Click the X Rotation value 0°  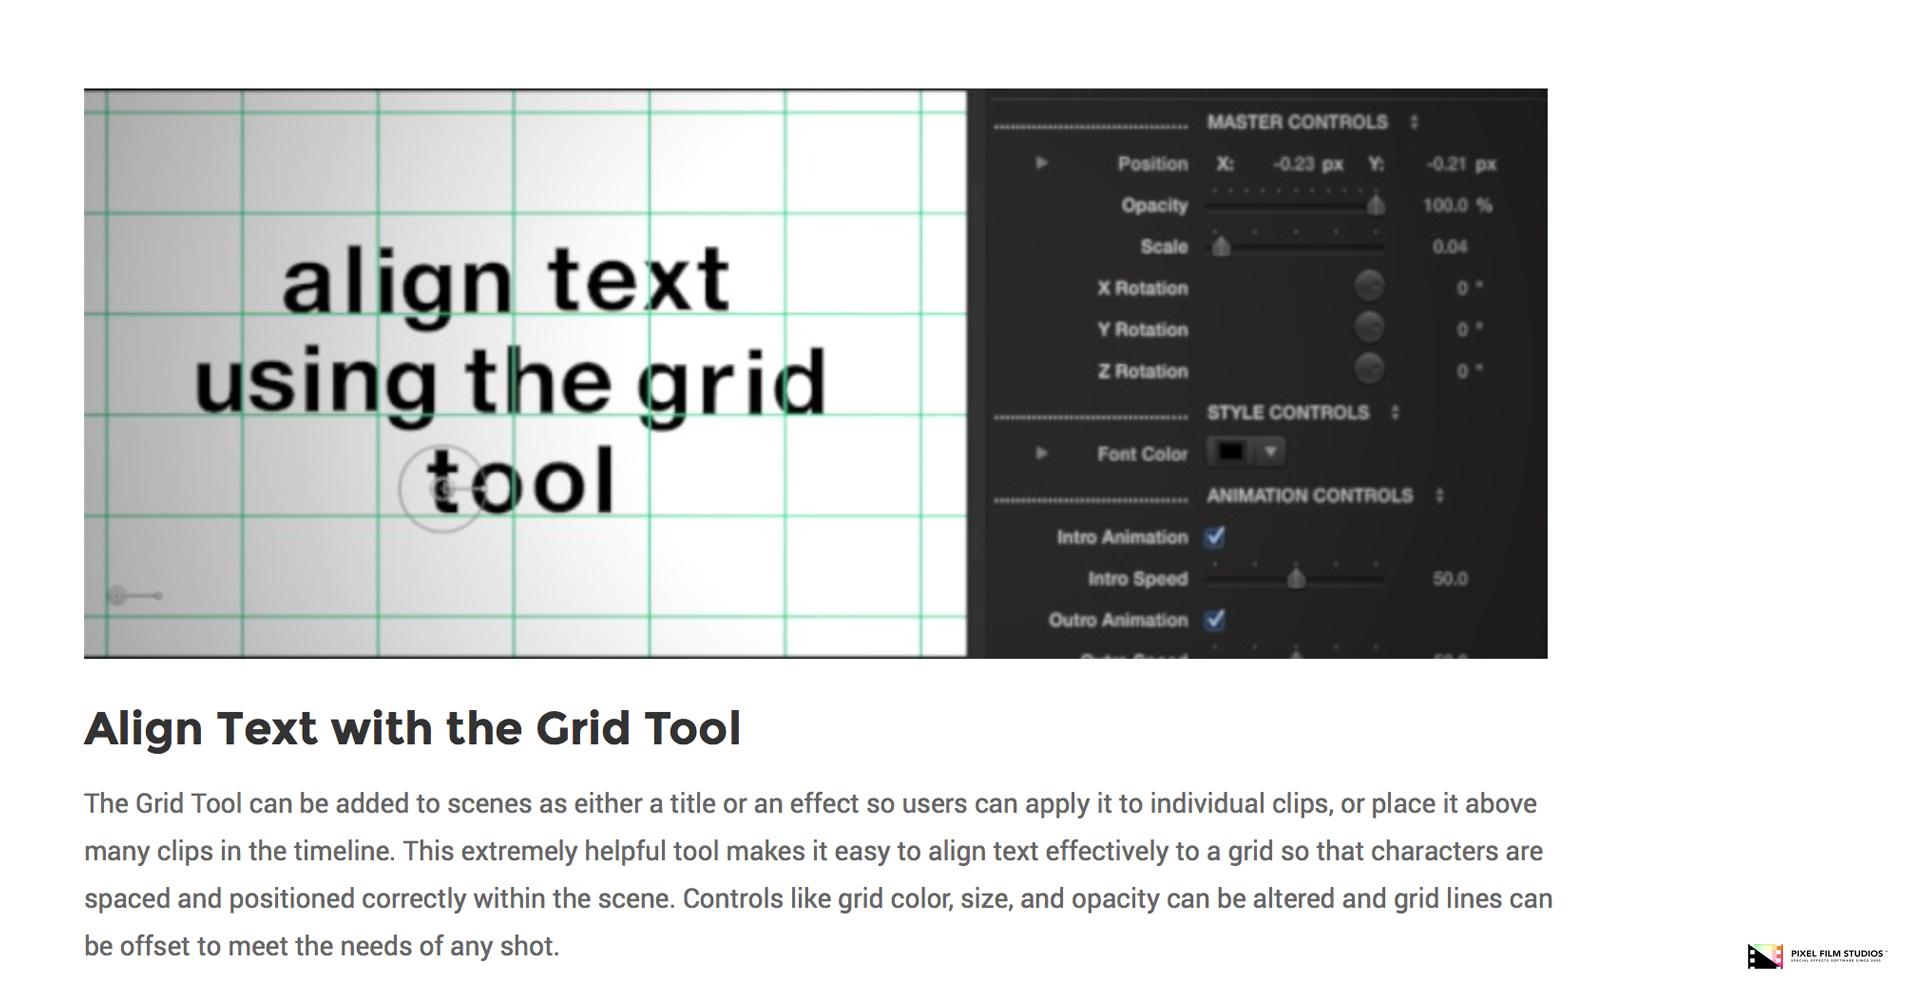[1468, 288]
